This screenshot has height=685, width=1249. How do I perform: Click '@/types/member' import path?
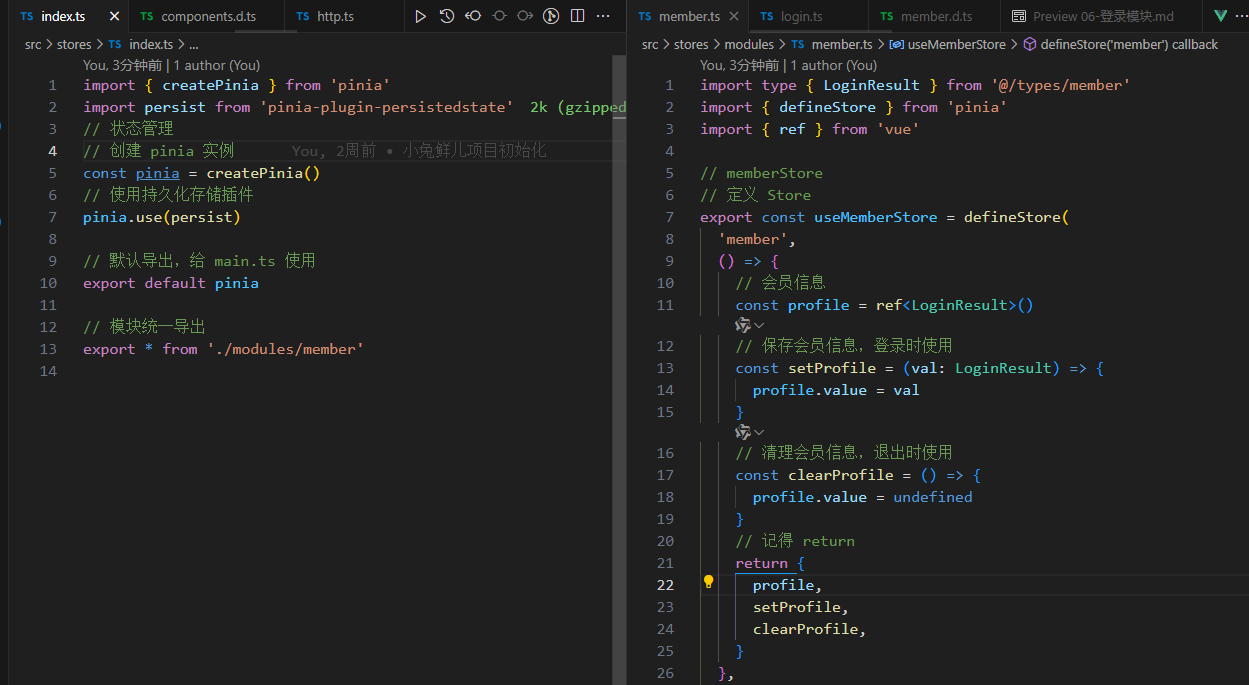(x=1061, y=85)
